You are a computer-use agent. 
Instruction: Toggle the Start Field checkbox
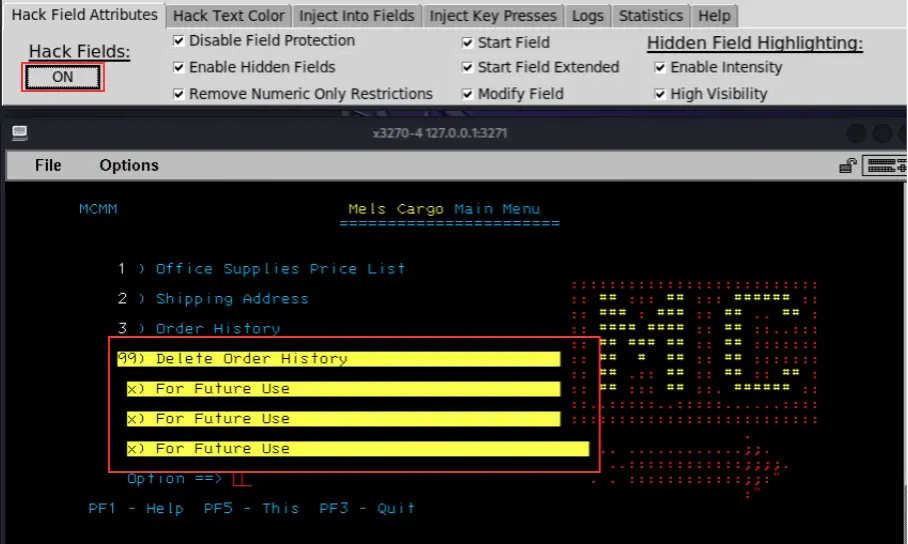point(468,42)
